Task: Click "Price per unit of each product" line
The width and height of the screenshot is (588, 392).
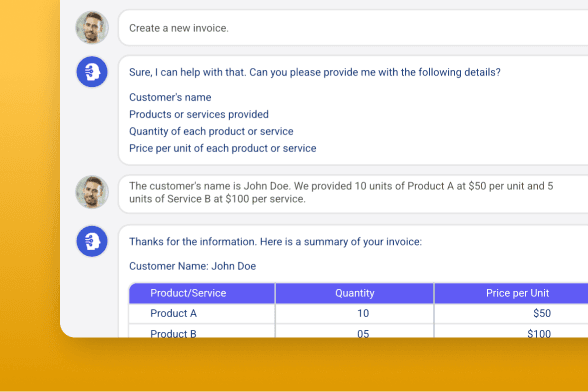Action: pos(222,148)
